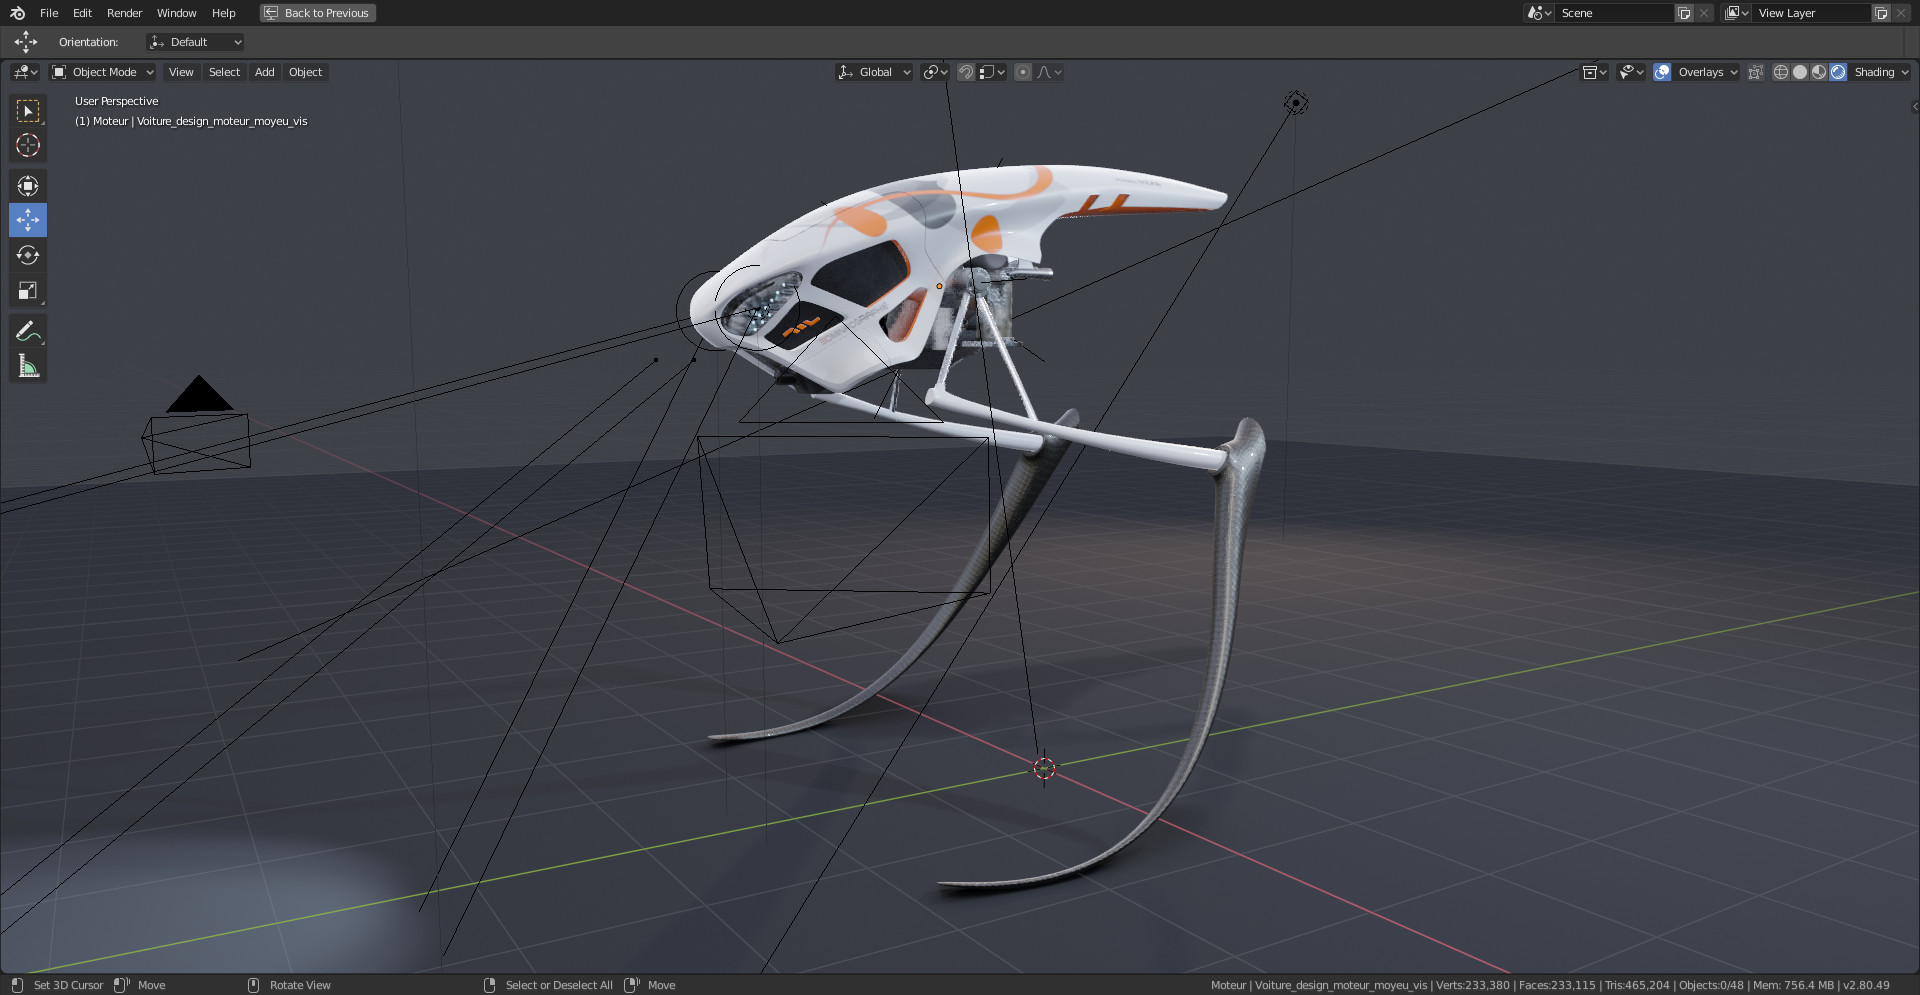The width and height of the screenshot is (1920, 995).
Task: Toggle X-ray mode
Action: tap(1755, 72)
